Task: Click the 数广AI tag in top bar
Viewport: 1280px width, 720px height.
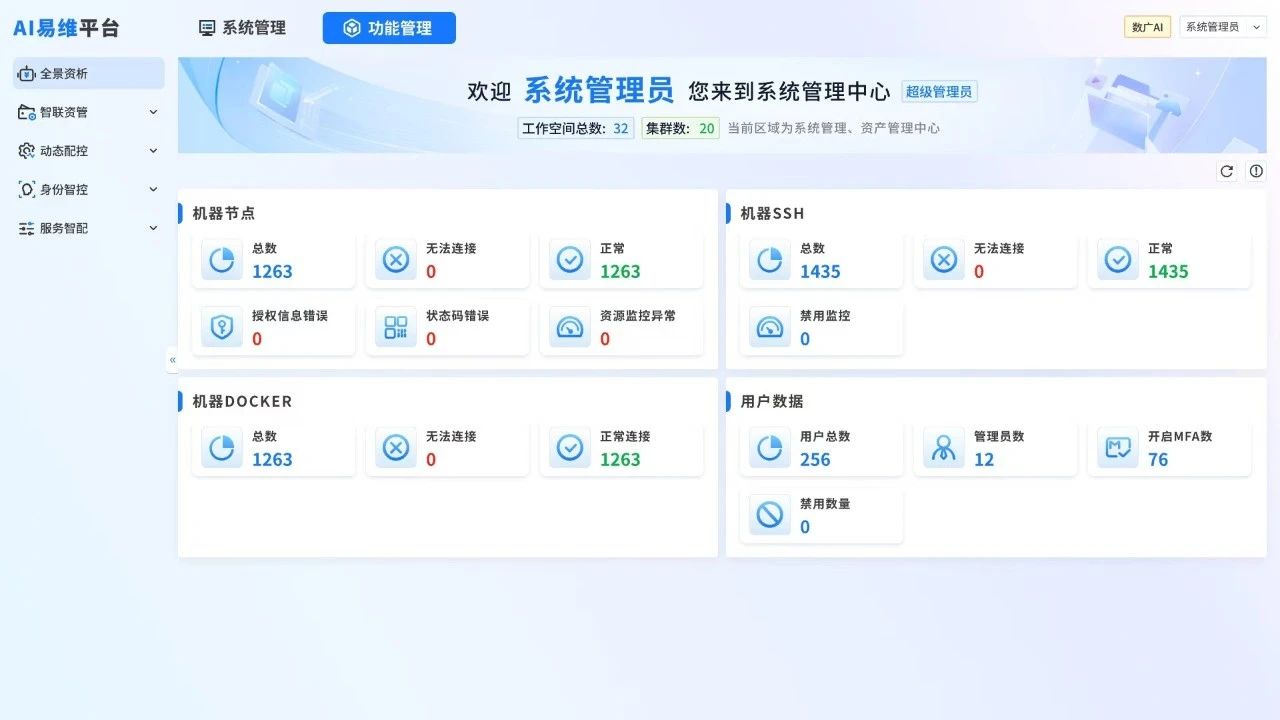Action: pos(1146,26)
